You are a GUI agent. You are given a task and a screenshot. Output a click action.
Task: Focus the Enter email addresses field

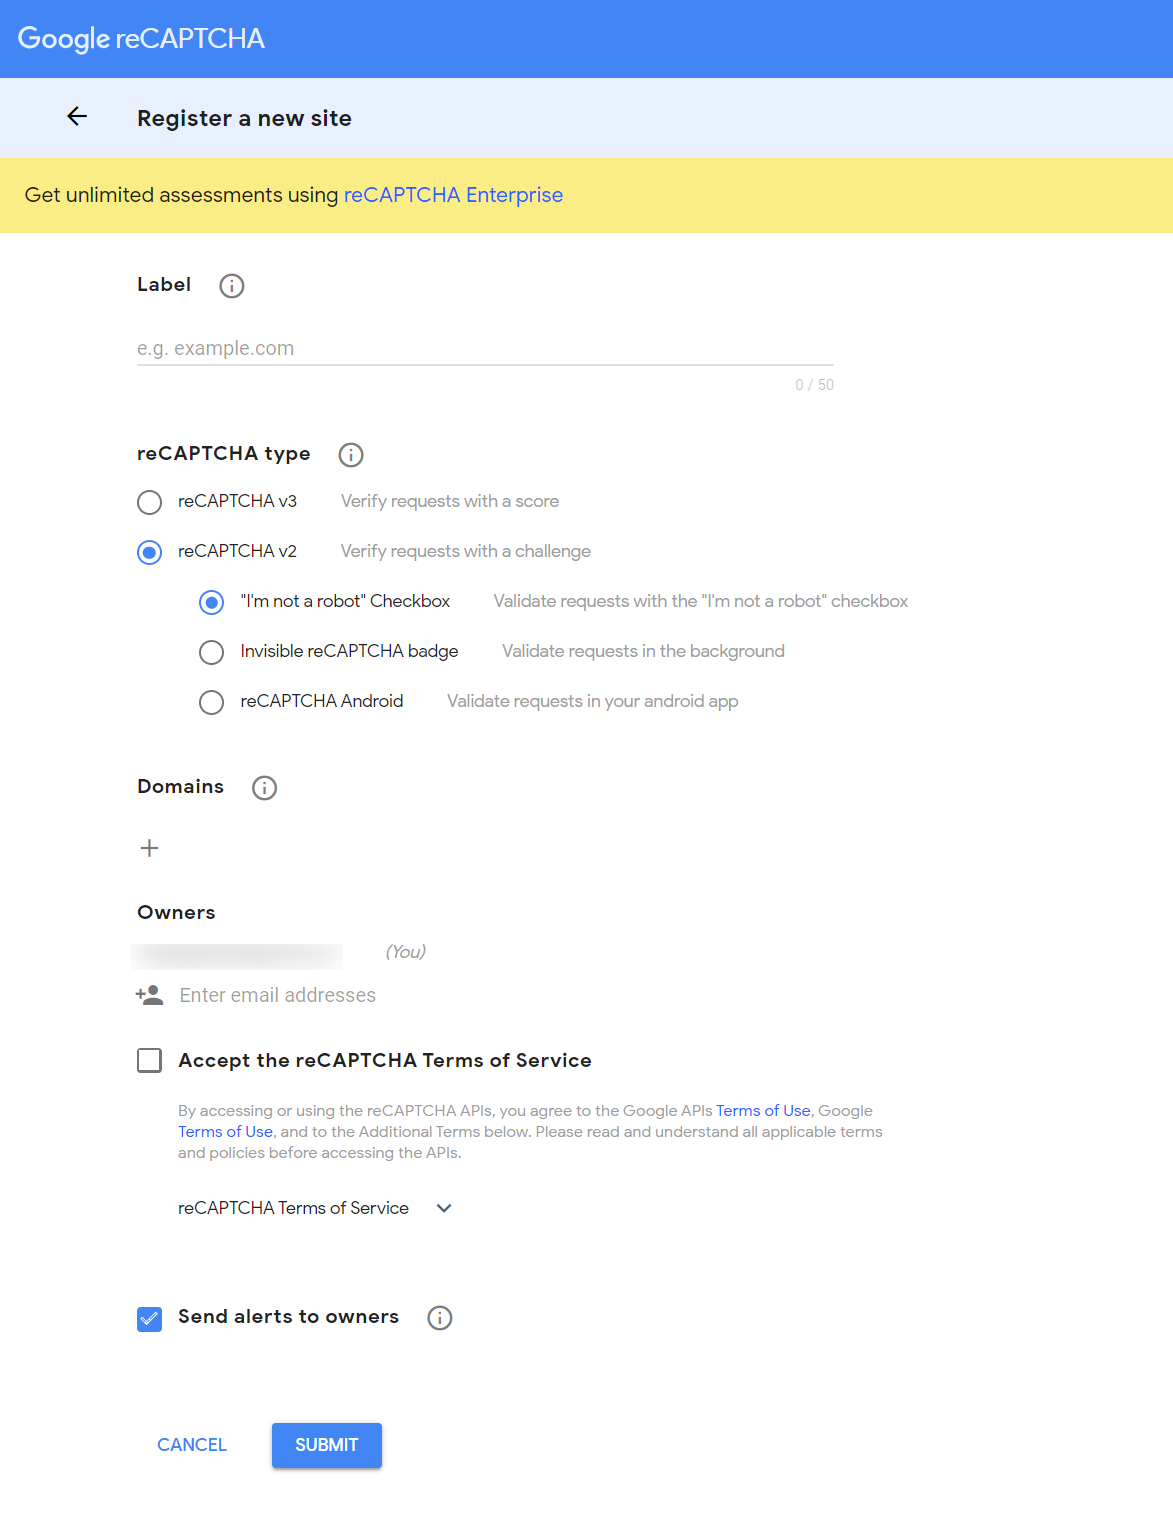pyautogui.click(x=278, y=995)
